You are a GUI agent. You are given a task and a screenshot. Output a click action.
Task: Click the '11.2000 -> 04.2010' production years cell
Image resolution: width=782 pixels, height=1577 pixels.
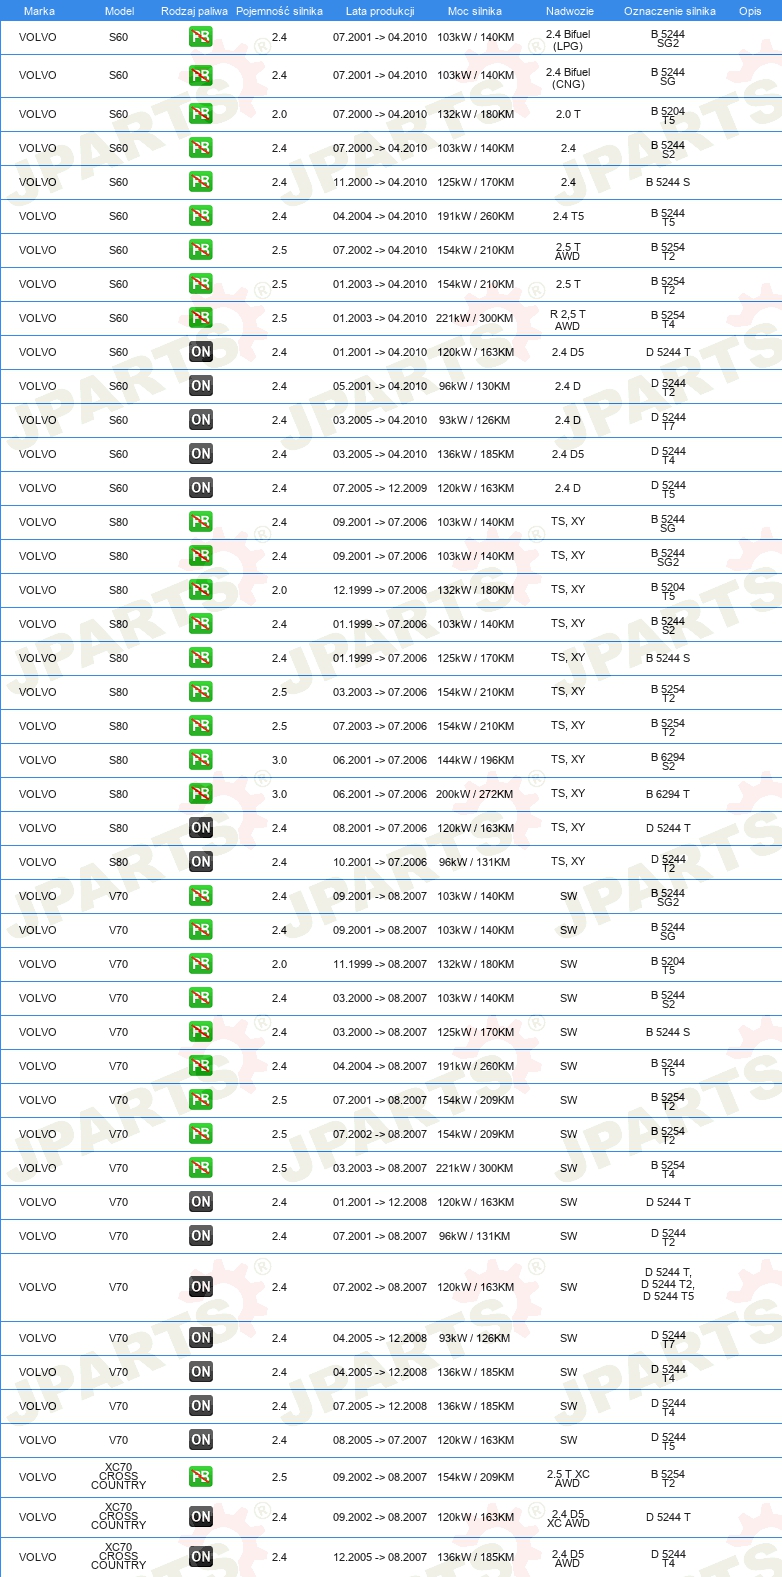380,182
